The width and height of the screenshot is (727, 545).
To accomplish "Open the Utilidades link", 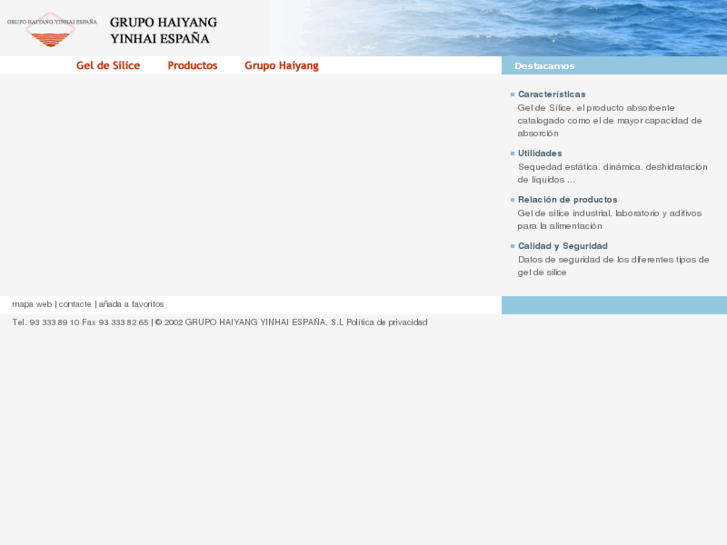I will 540,153.
